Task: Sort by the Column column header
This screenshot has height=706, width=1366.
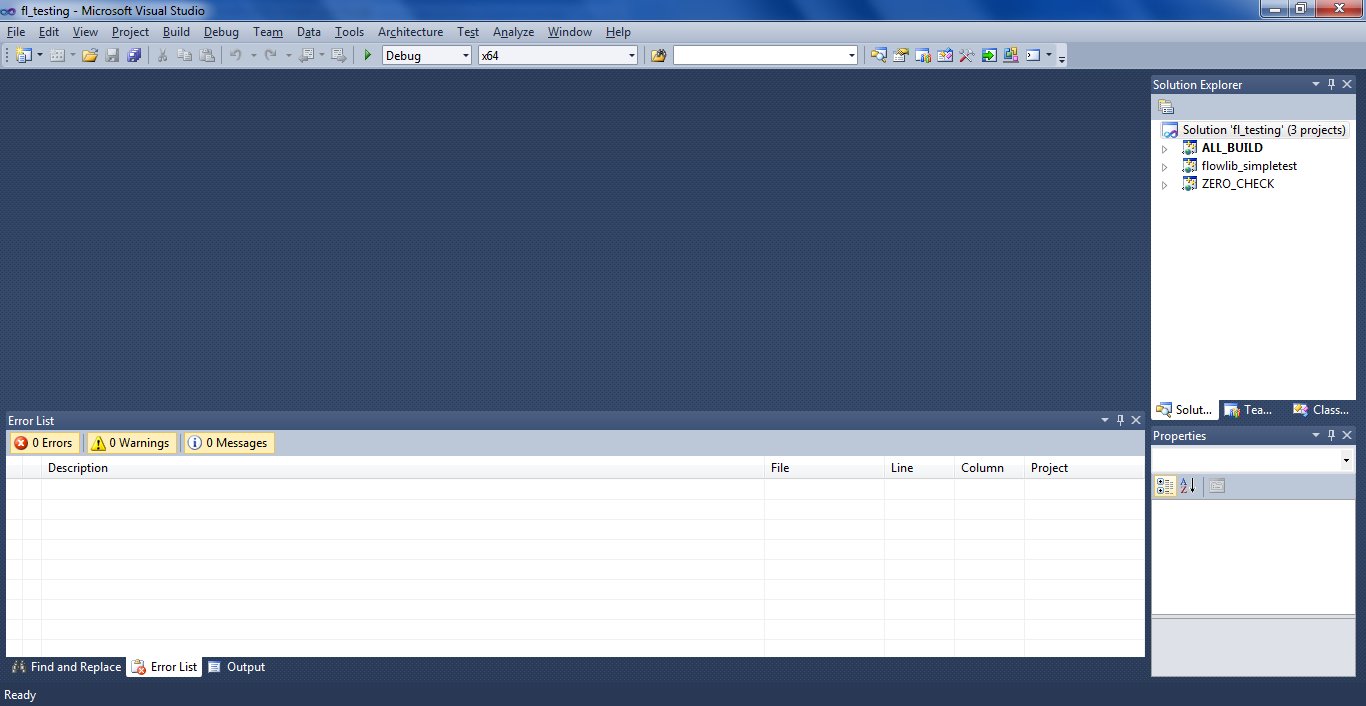Action: [989, 468]
